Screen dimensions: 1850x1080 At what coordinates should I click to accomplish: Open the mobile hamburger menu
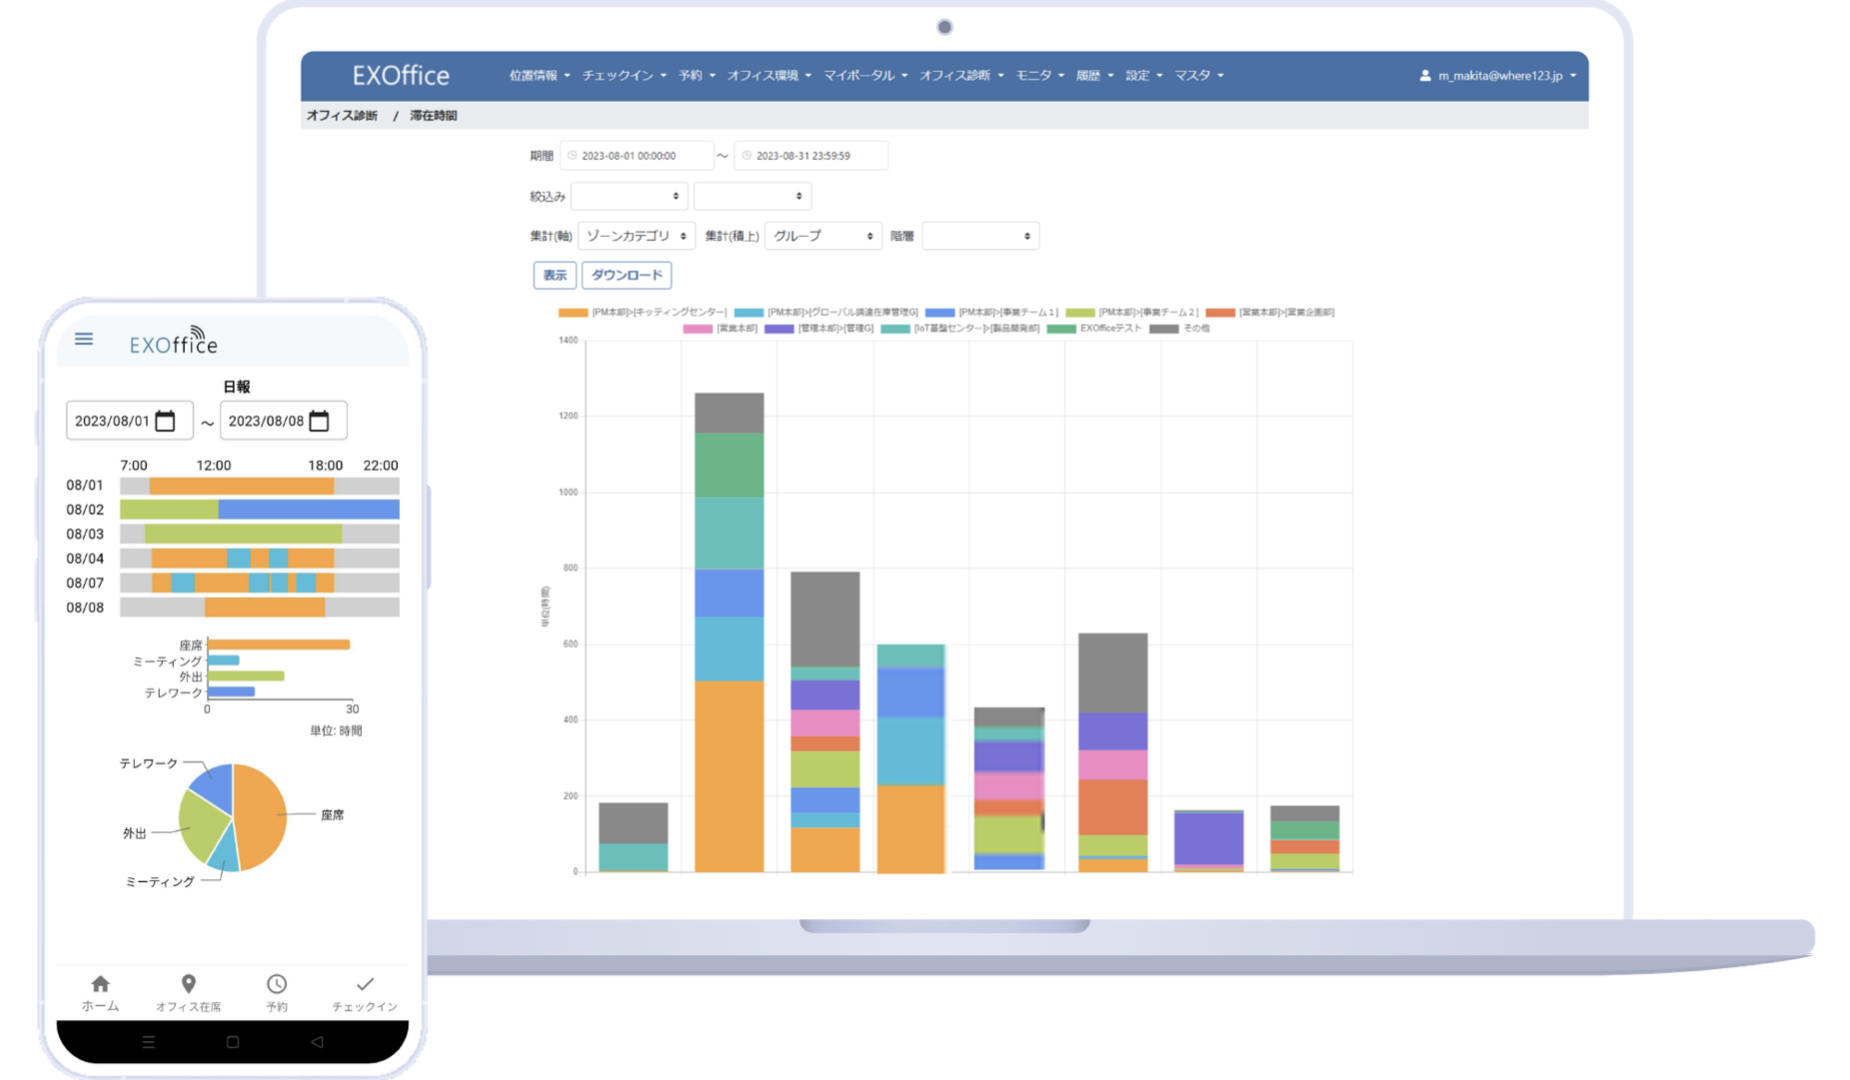[x=84, y=340]
